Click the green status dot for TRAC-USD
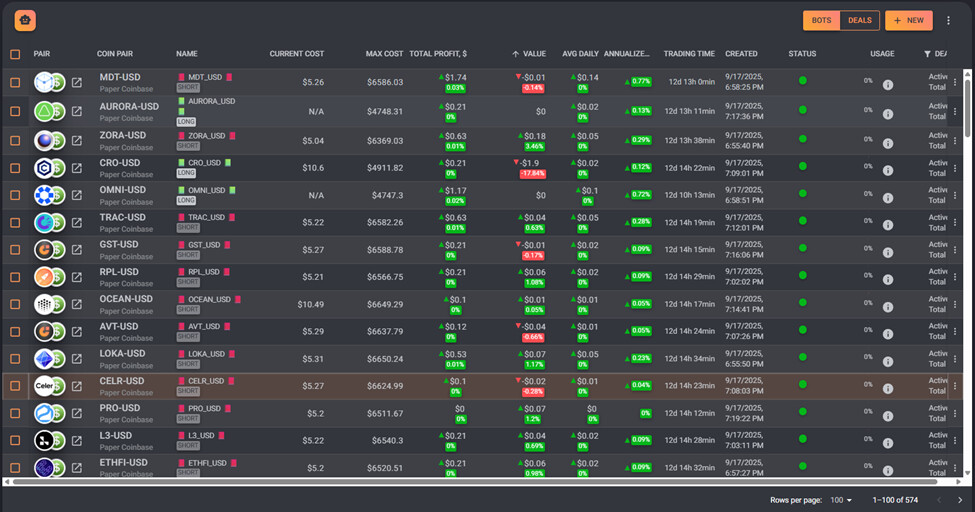The height and width of the screenshot is (512, 975). tap(802, 217)
